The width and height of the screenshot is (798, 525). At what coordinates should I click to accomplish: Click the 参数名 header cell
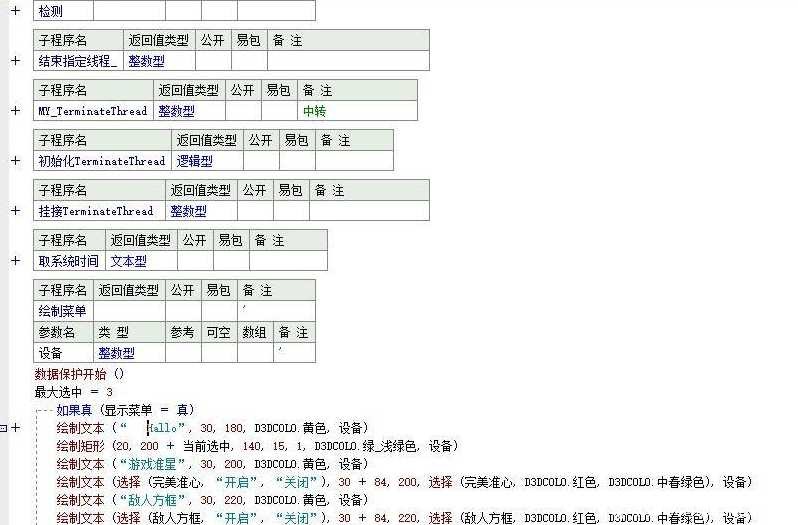pos(64,332)
